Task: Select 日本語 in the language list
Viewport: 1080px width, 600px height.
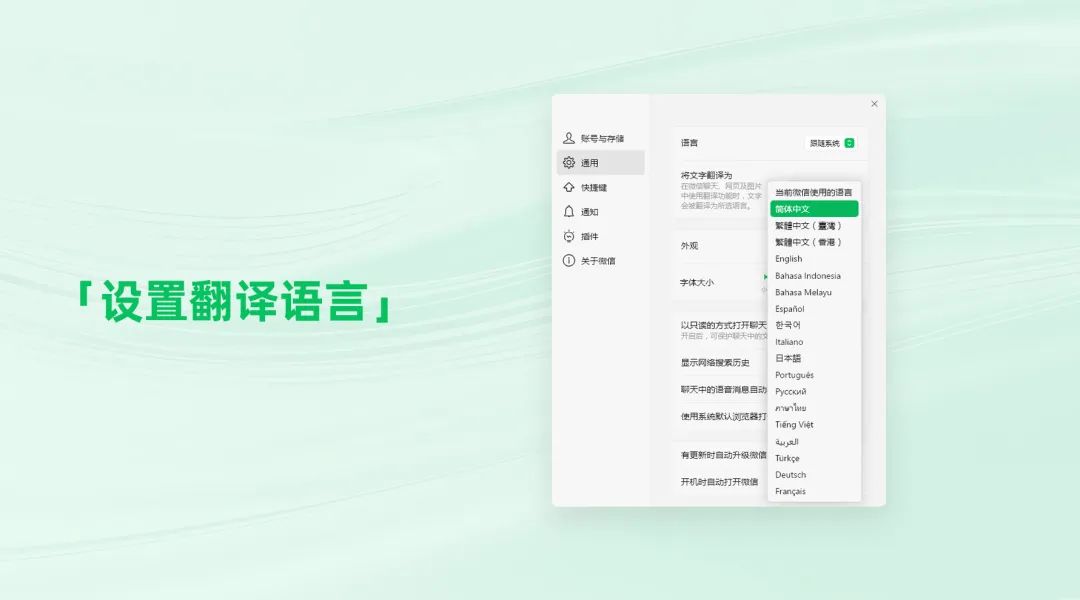Action: 813,358
